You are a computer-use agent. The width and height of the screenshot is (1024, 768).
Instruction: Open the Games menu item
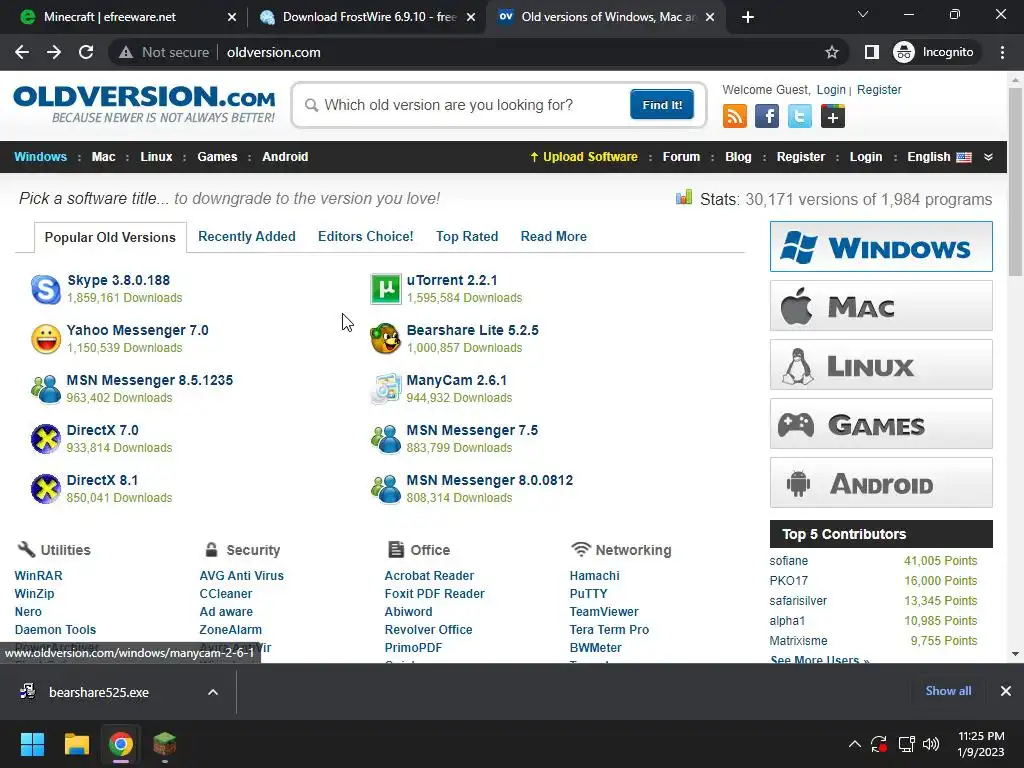(x=217, y=157)
